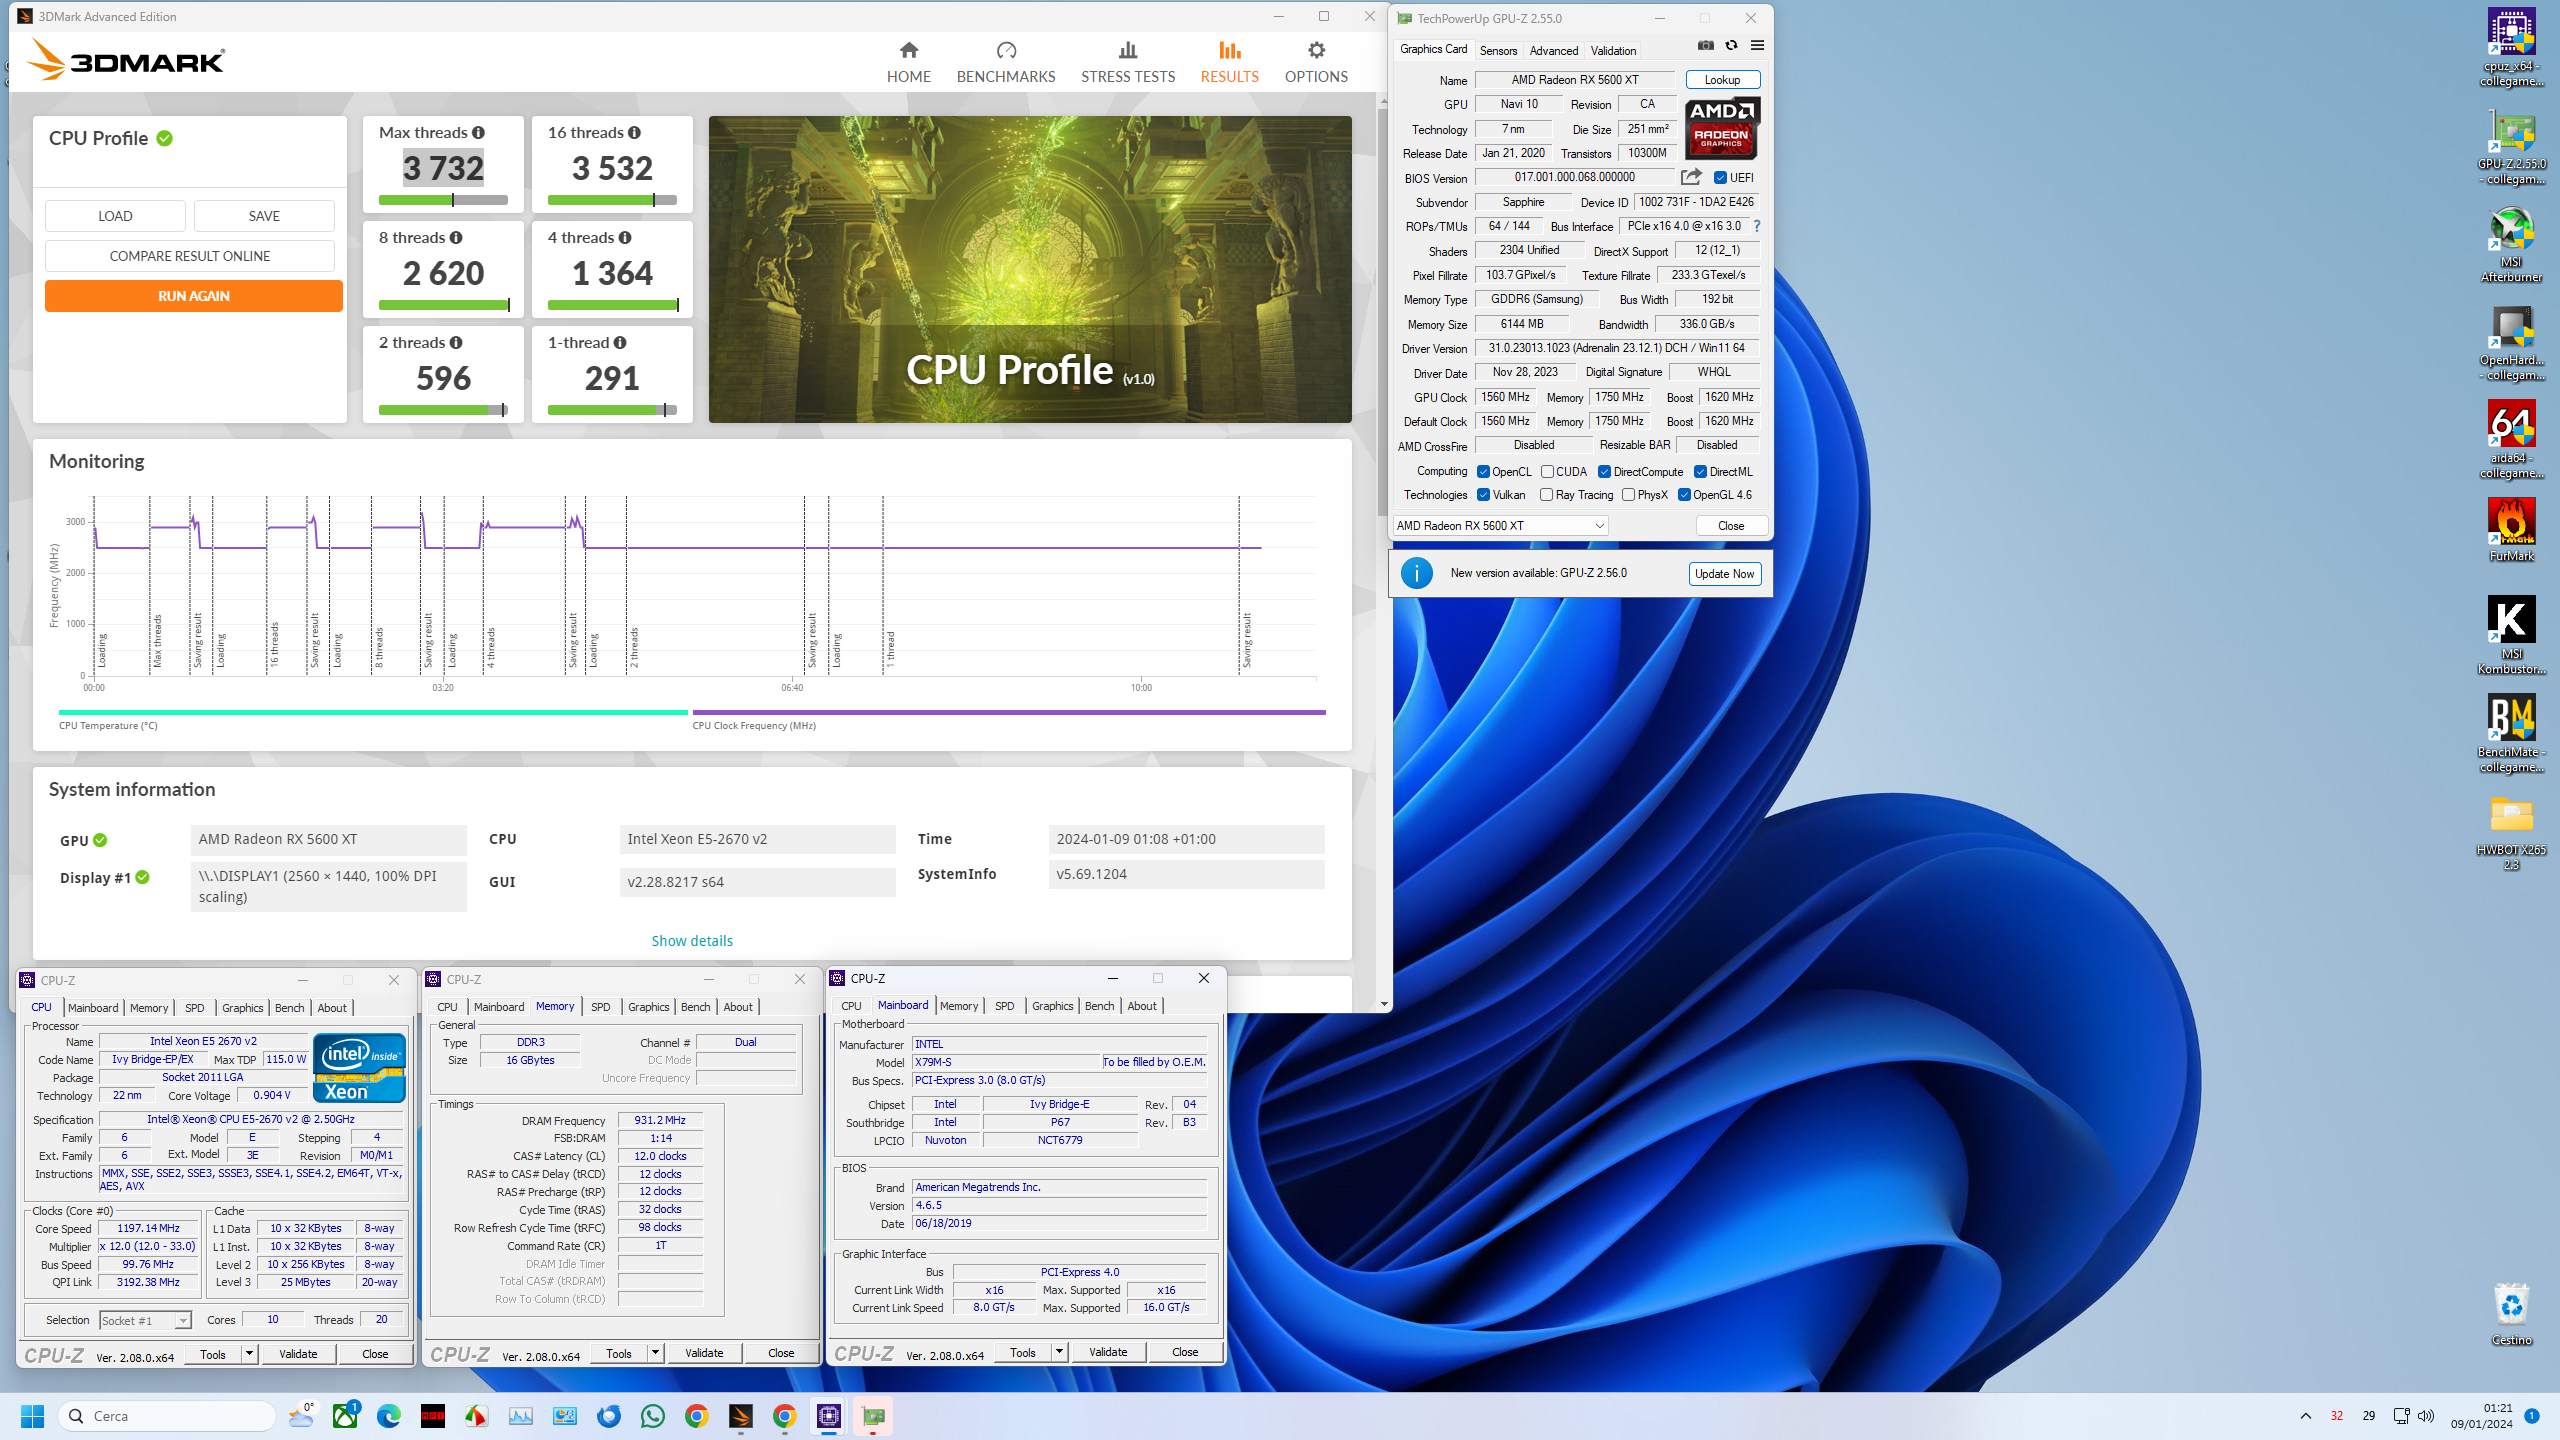Open Benchmarks in the 3DMark navigation
Screen dimensions: 2560x1440
click(x=1006, y=62)
